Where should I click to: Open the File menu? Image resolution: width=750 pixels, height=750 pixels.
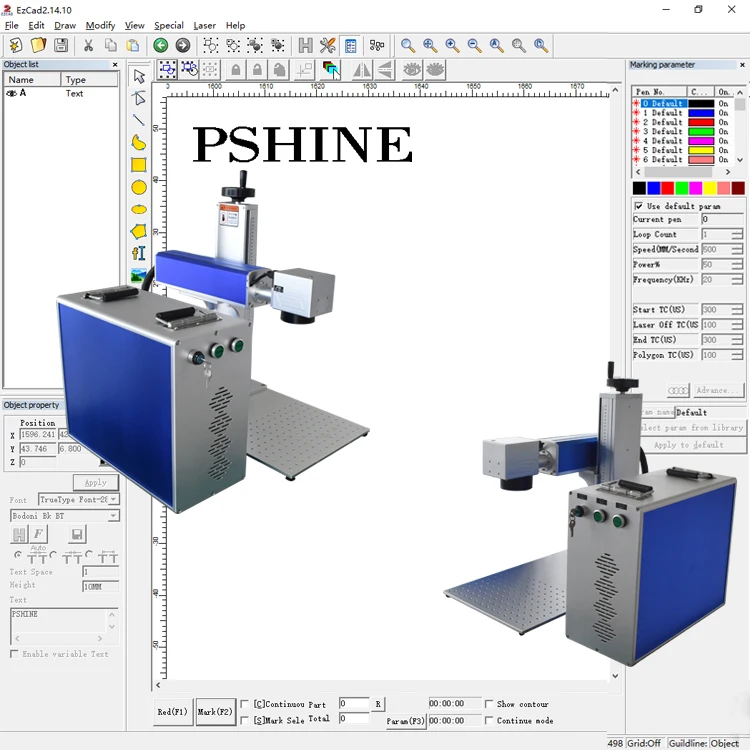(11, 25)
